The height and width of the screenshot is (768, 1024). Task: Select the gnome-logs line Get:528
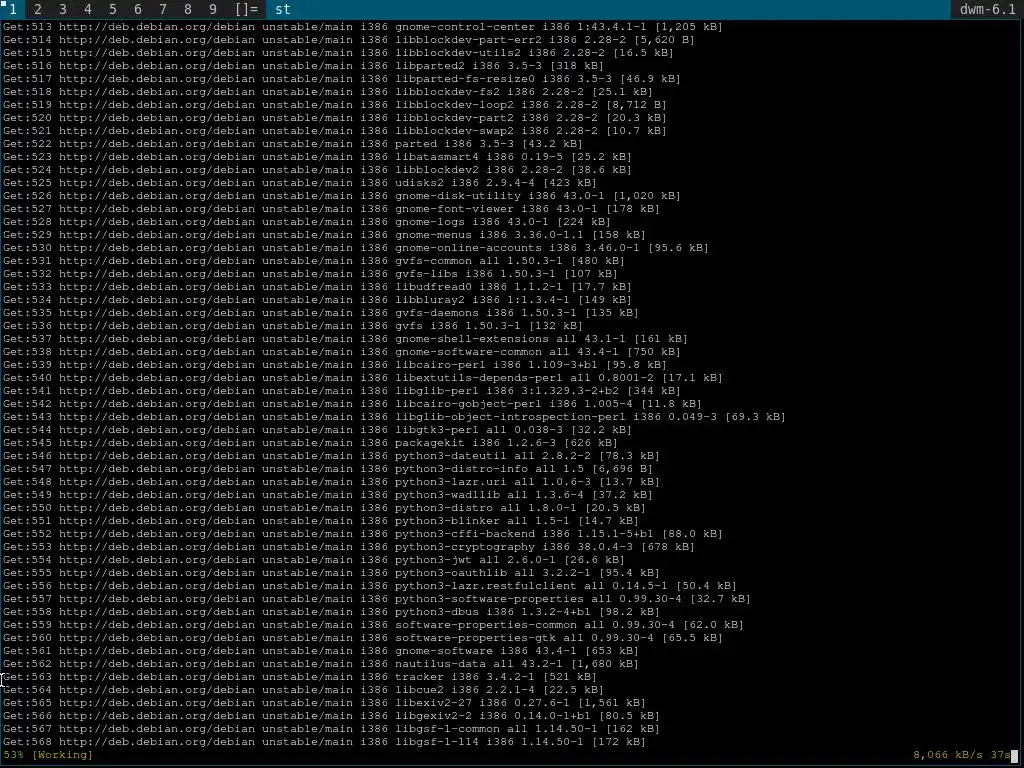pyautogui.click(x=306, y=221)
